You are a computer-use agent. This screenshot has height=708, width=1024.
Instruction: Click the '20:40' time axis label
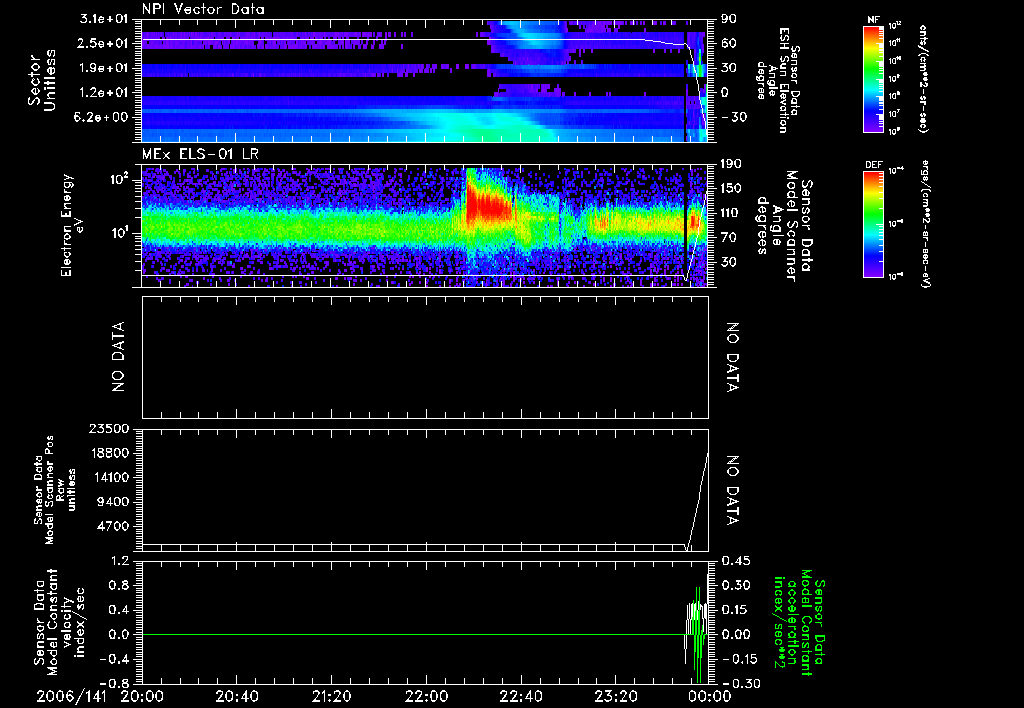236,696
